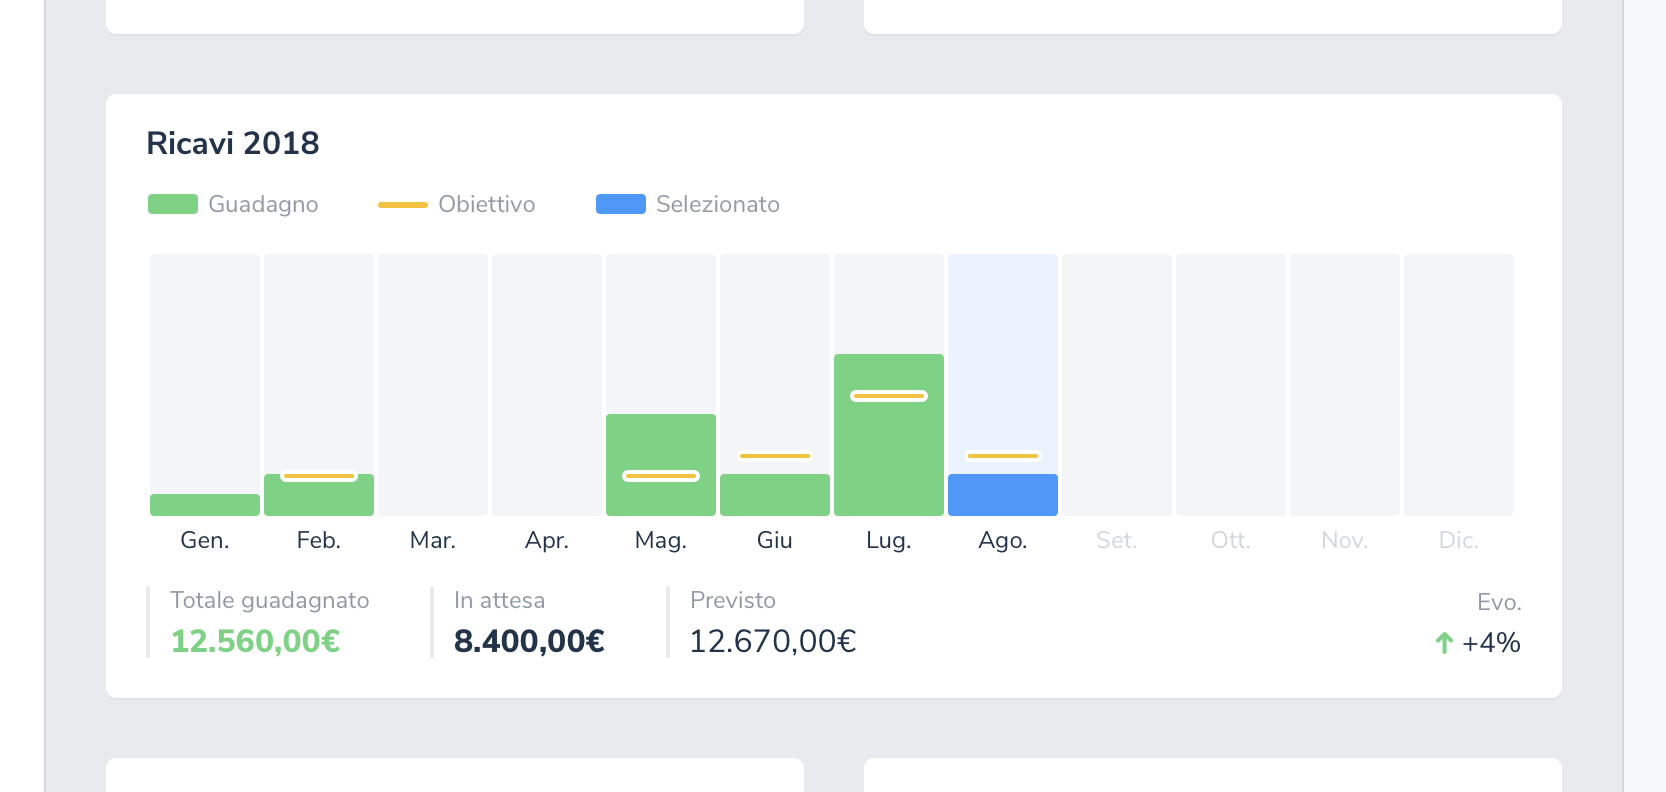Click the small green January bar
This screenshot has height=792, width=1666.
click(x=204, y=505)
